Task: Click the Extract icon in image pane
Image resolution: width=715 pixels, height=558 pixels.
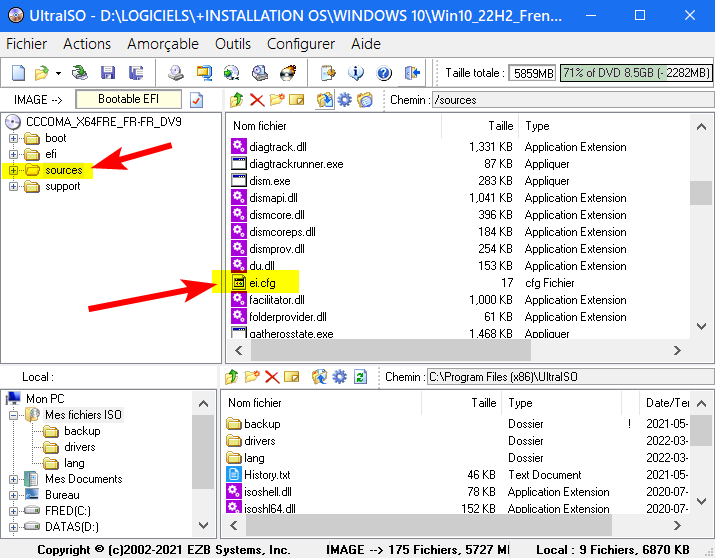Action: click(325, 100)
